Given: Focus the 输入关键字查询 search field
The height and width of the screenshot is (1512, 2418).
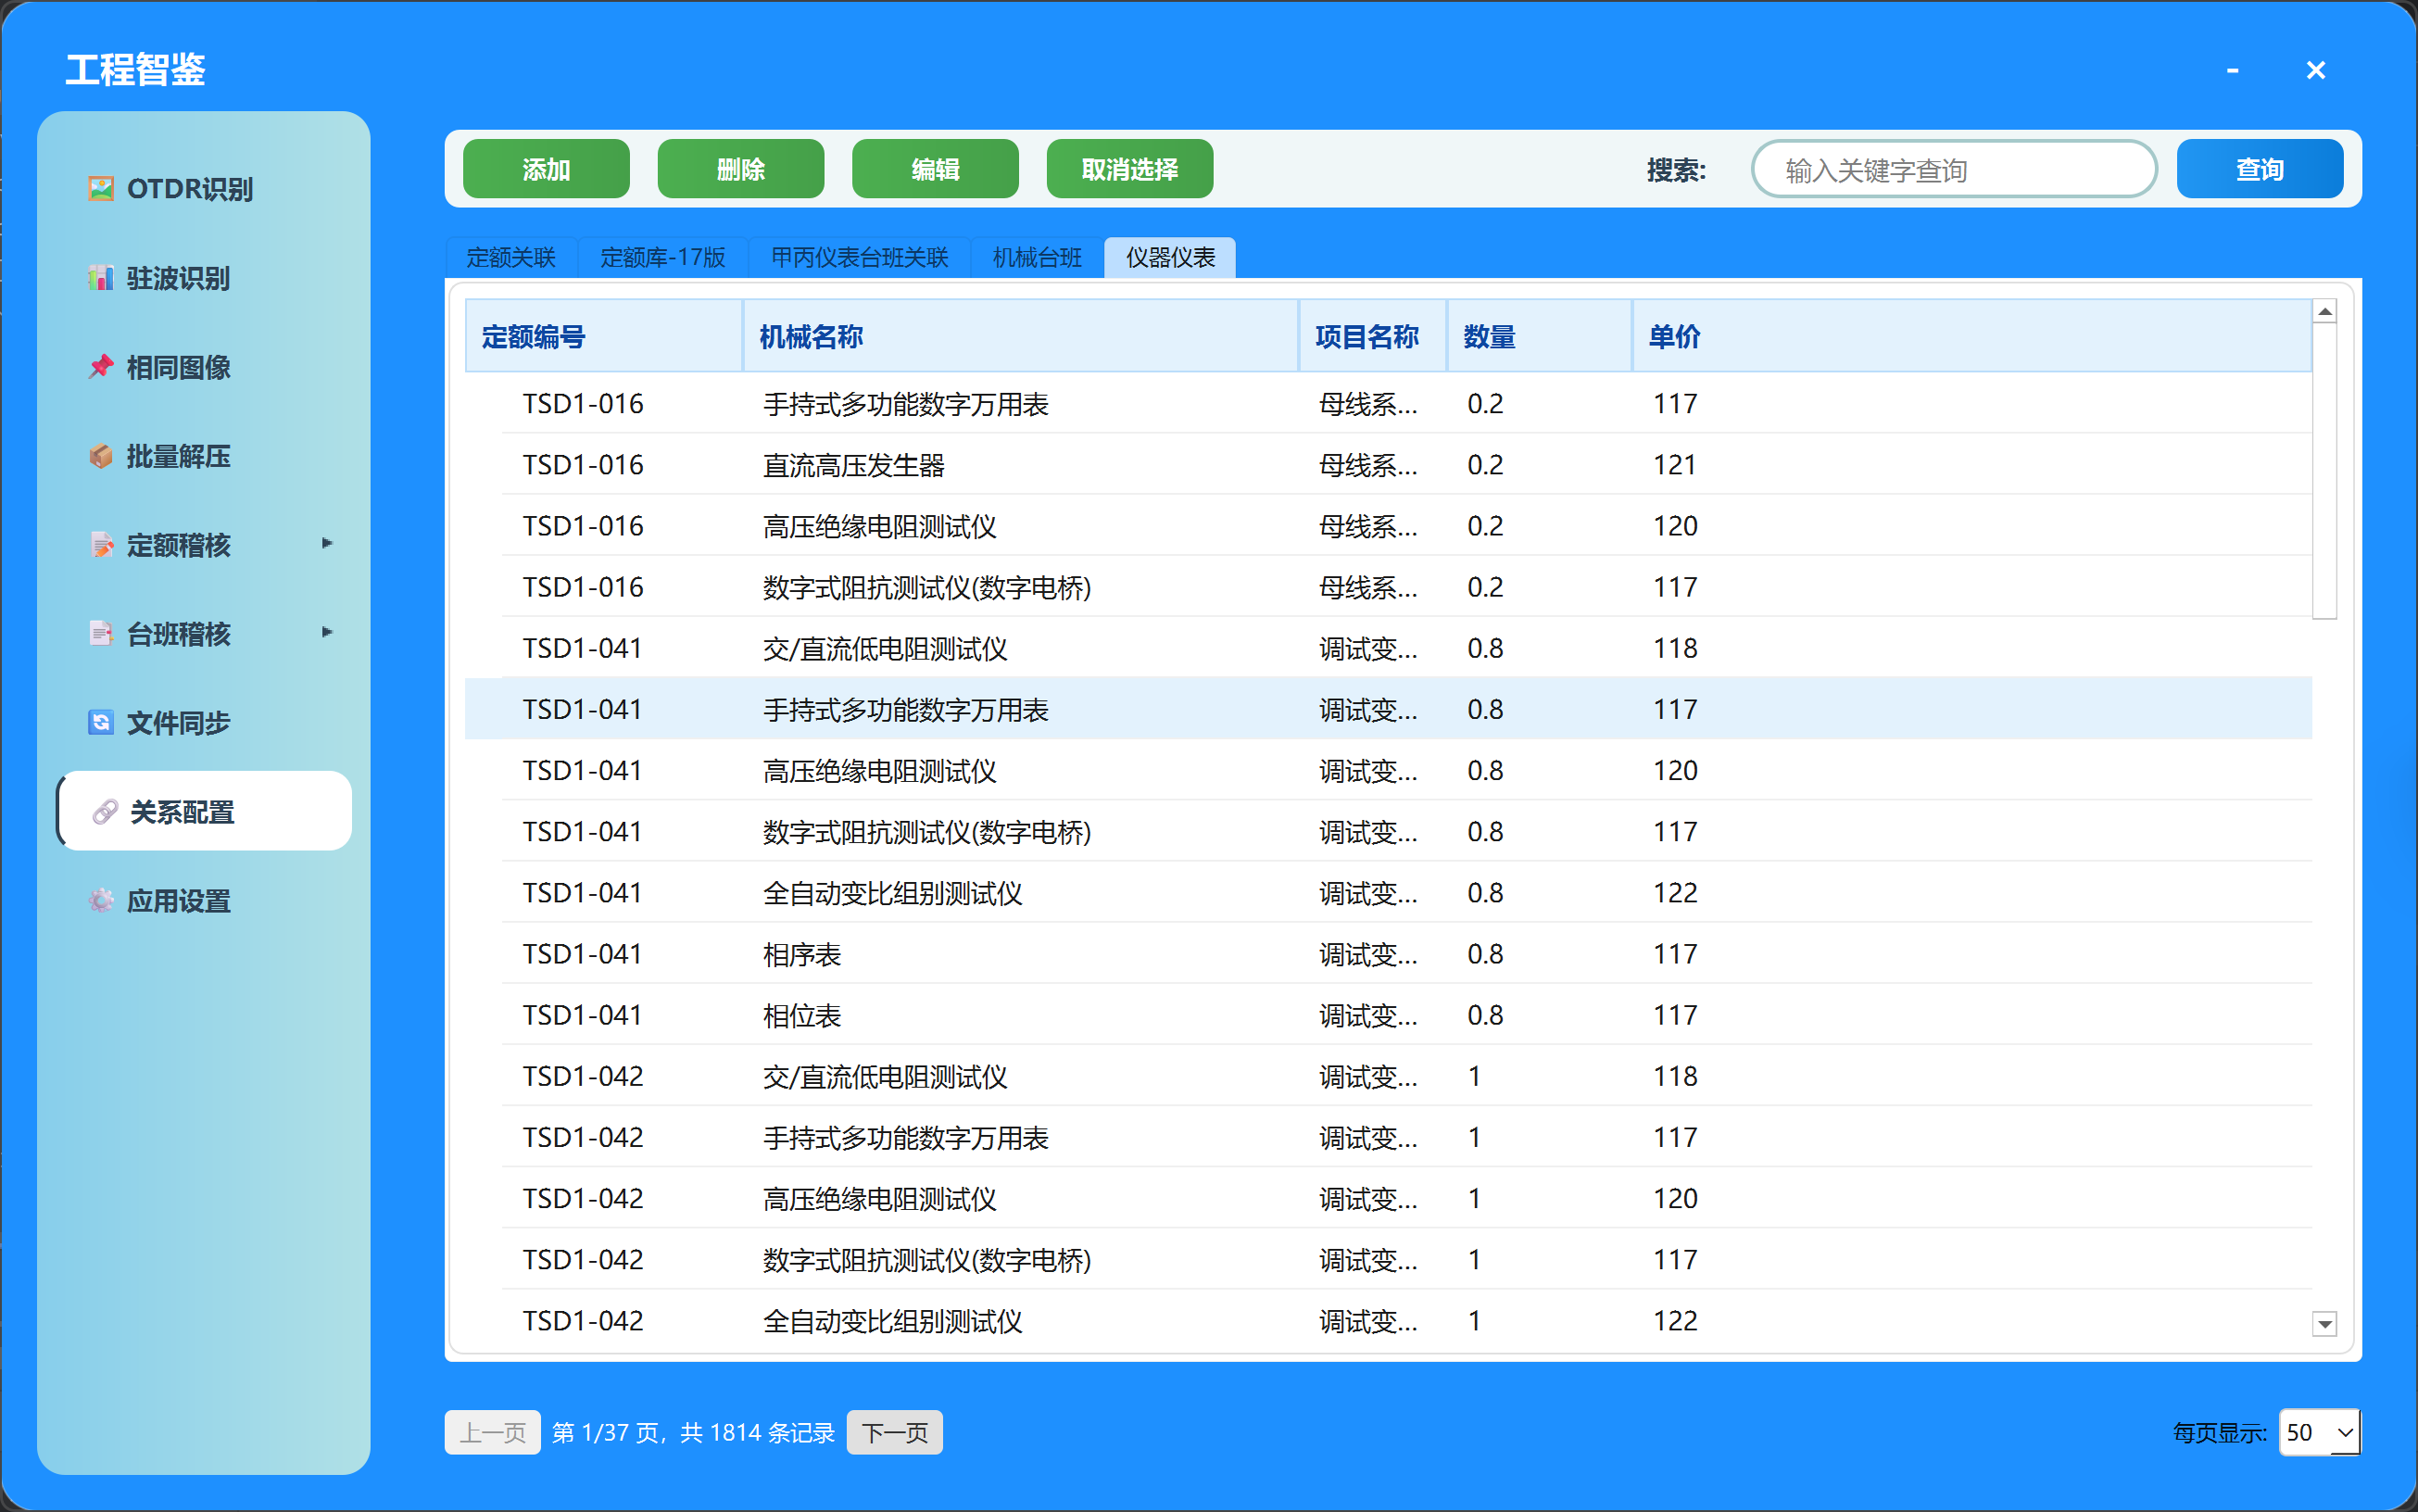Looking at the screenshot, I should coord(1954,170).
